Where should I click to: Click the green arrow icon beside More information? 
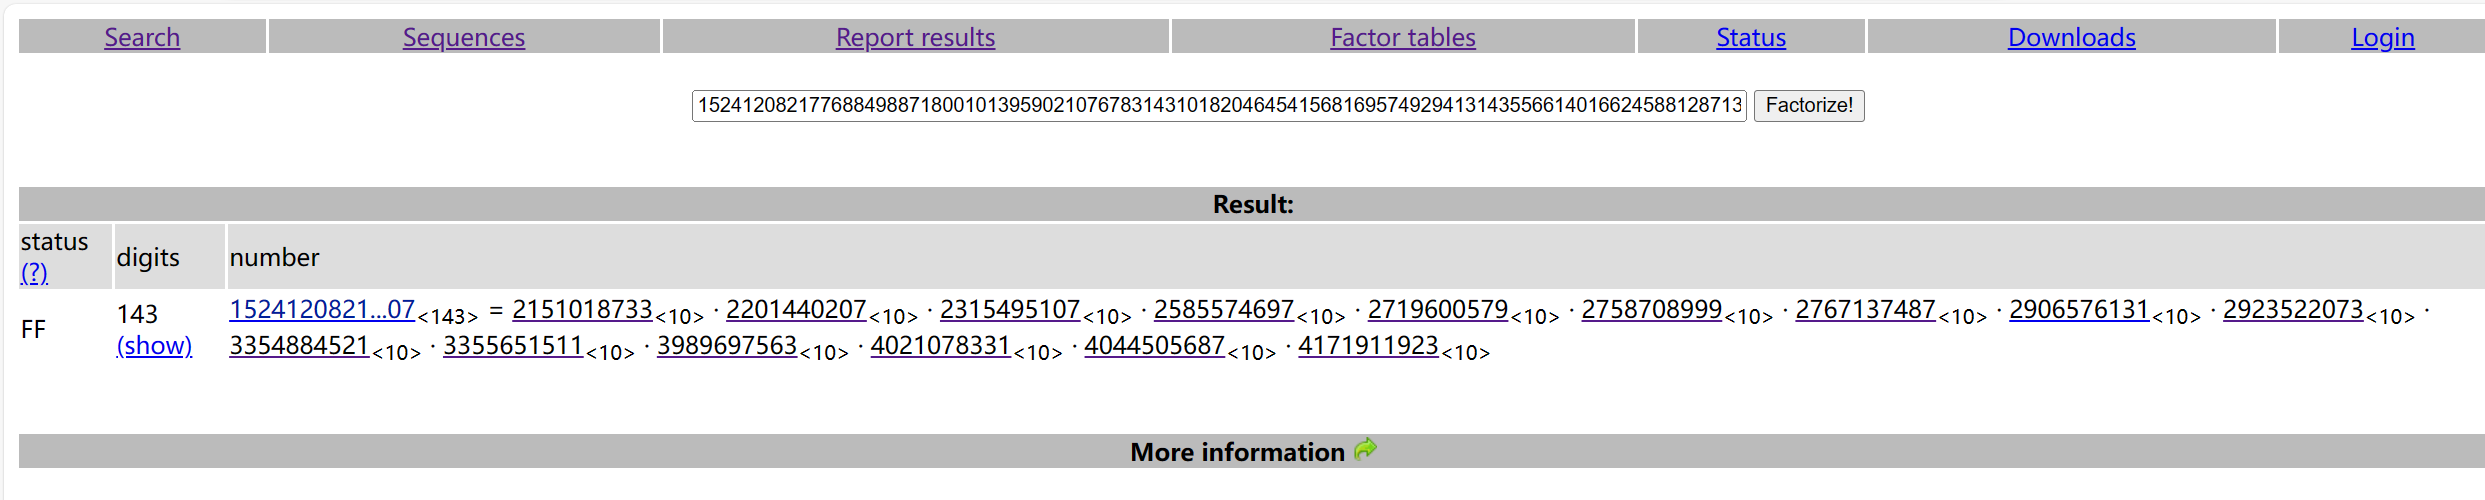[1365, 450]
